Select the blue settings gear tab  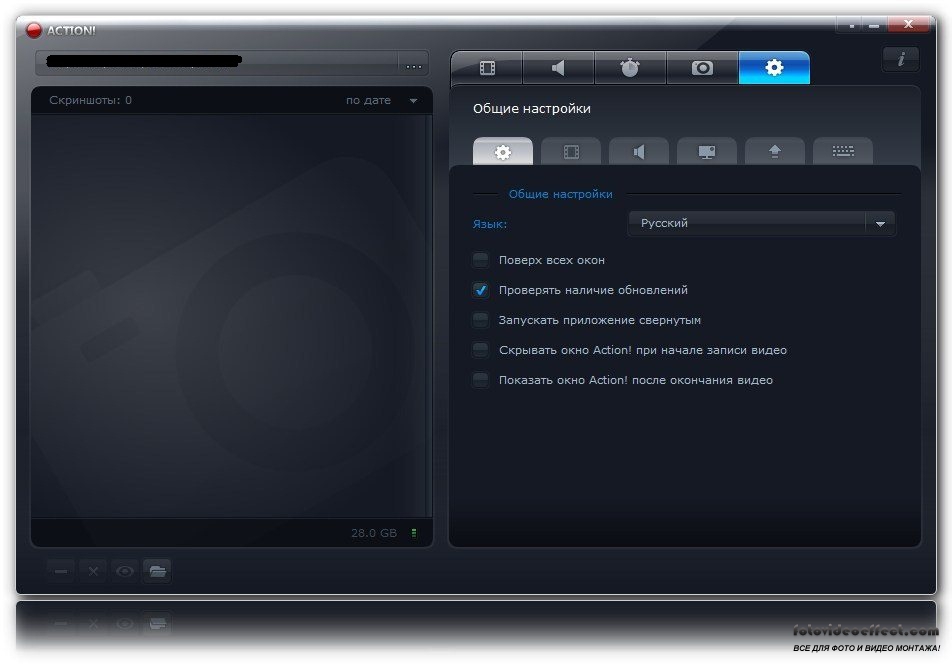[774, 67]
